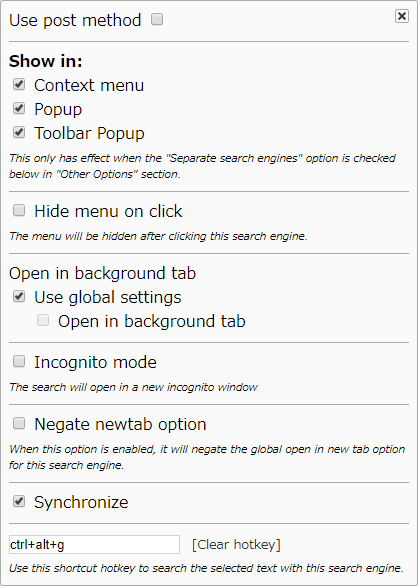Uncheck the Toolbar Popup checkbox
This screenshot has height=586, width=418.
[19, 132]
